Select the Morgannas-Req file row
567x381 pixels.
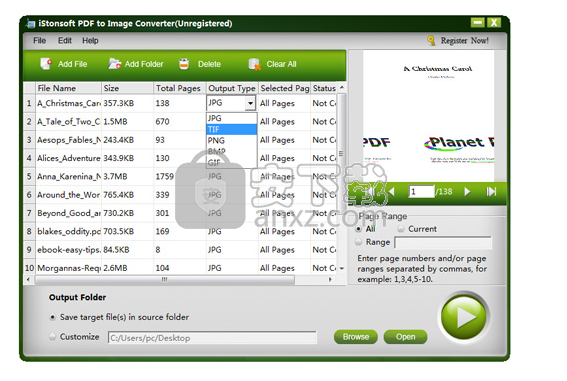pyautogui.click(x=180, y=268)
